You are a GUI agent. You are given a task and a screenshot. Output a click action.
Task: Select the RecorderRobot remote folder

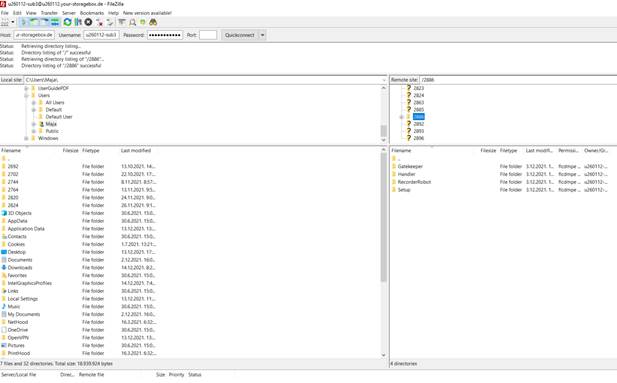[414, 182]
